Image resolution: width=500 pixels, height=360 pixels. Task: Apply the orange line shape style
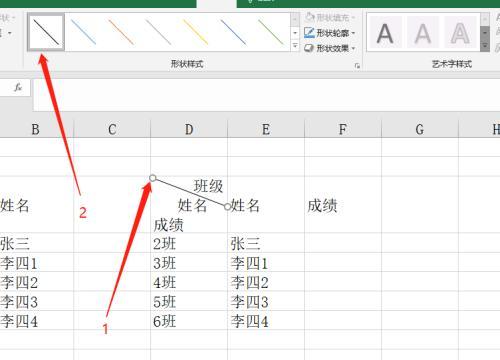click(121, 32)
